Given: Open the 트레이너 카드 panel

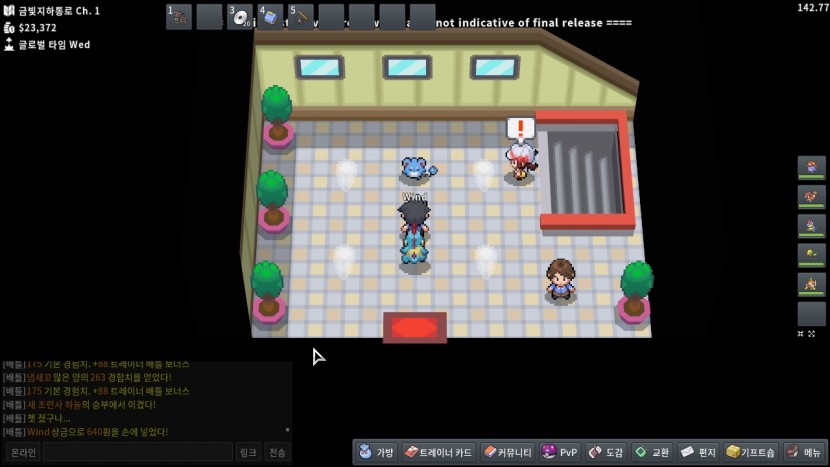Looking at the screenshot, I should coord(438,452).
